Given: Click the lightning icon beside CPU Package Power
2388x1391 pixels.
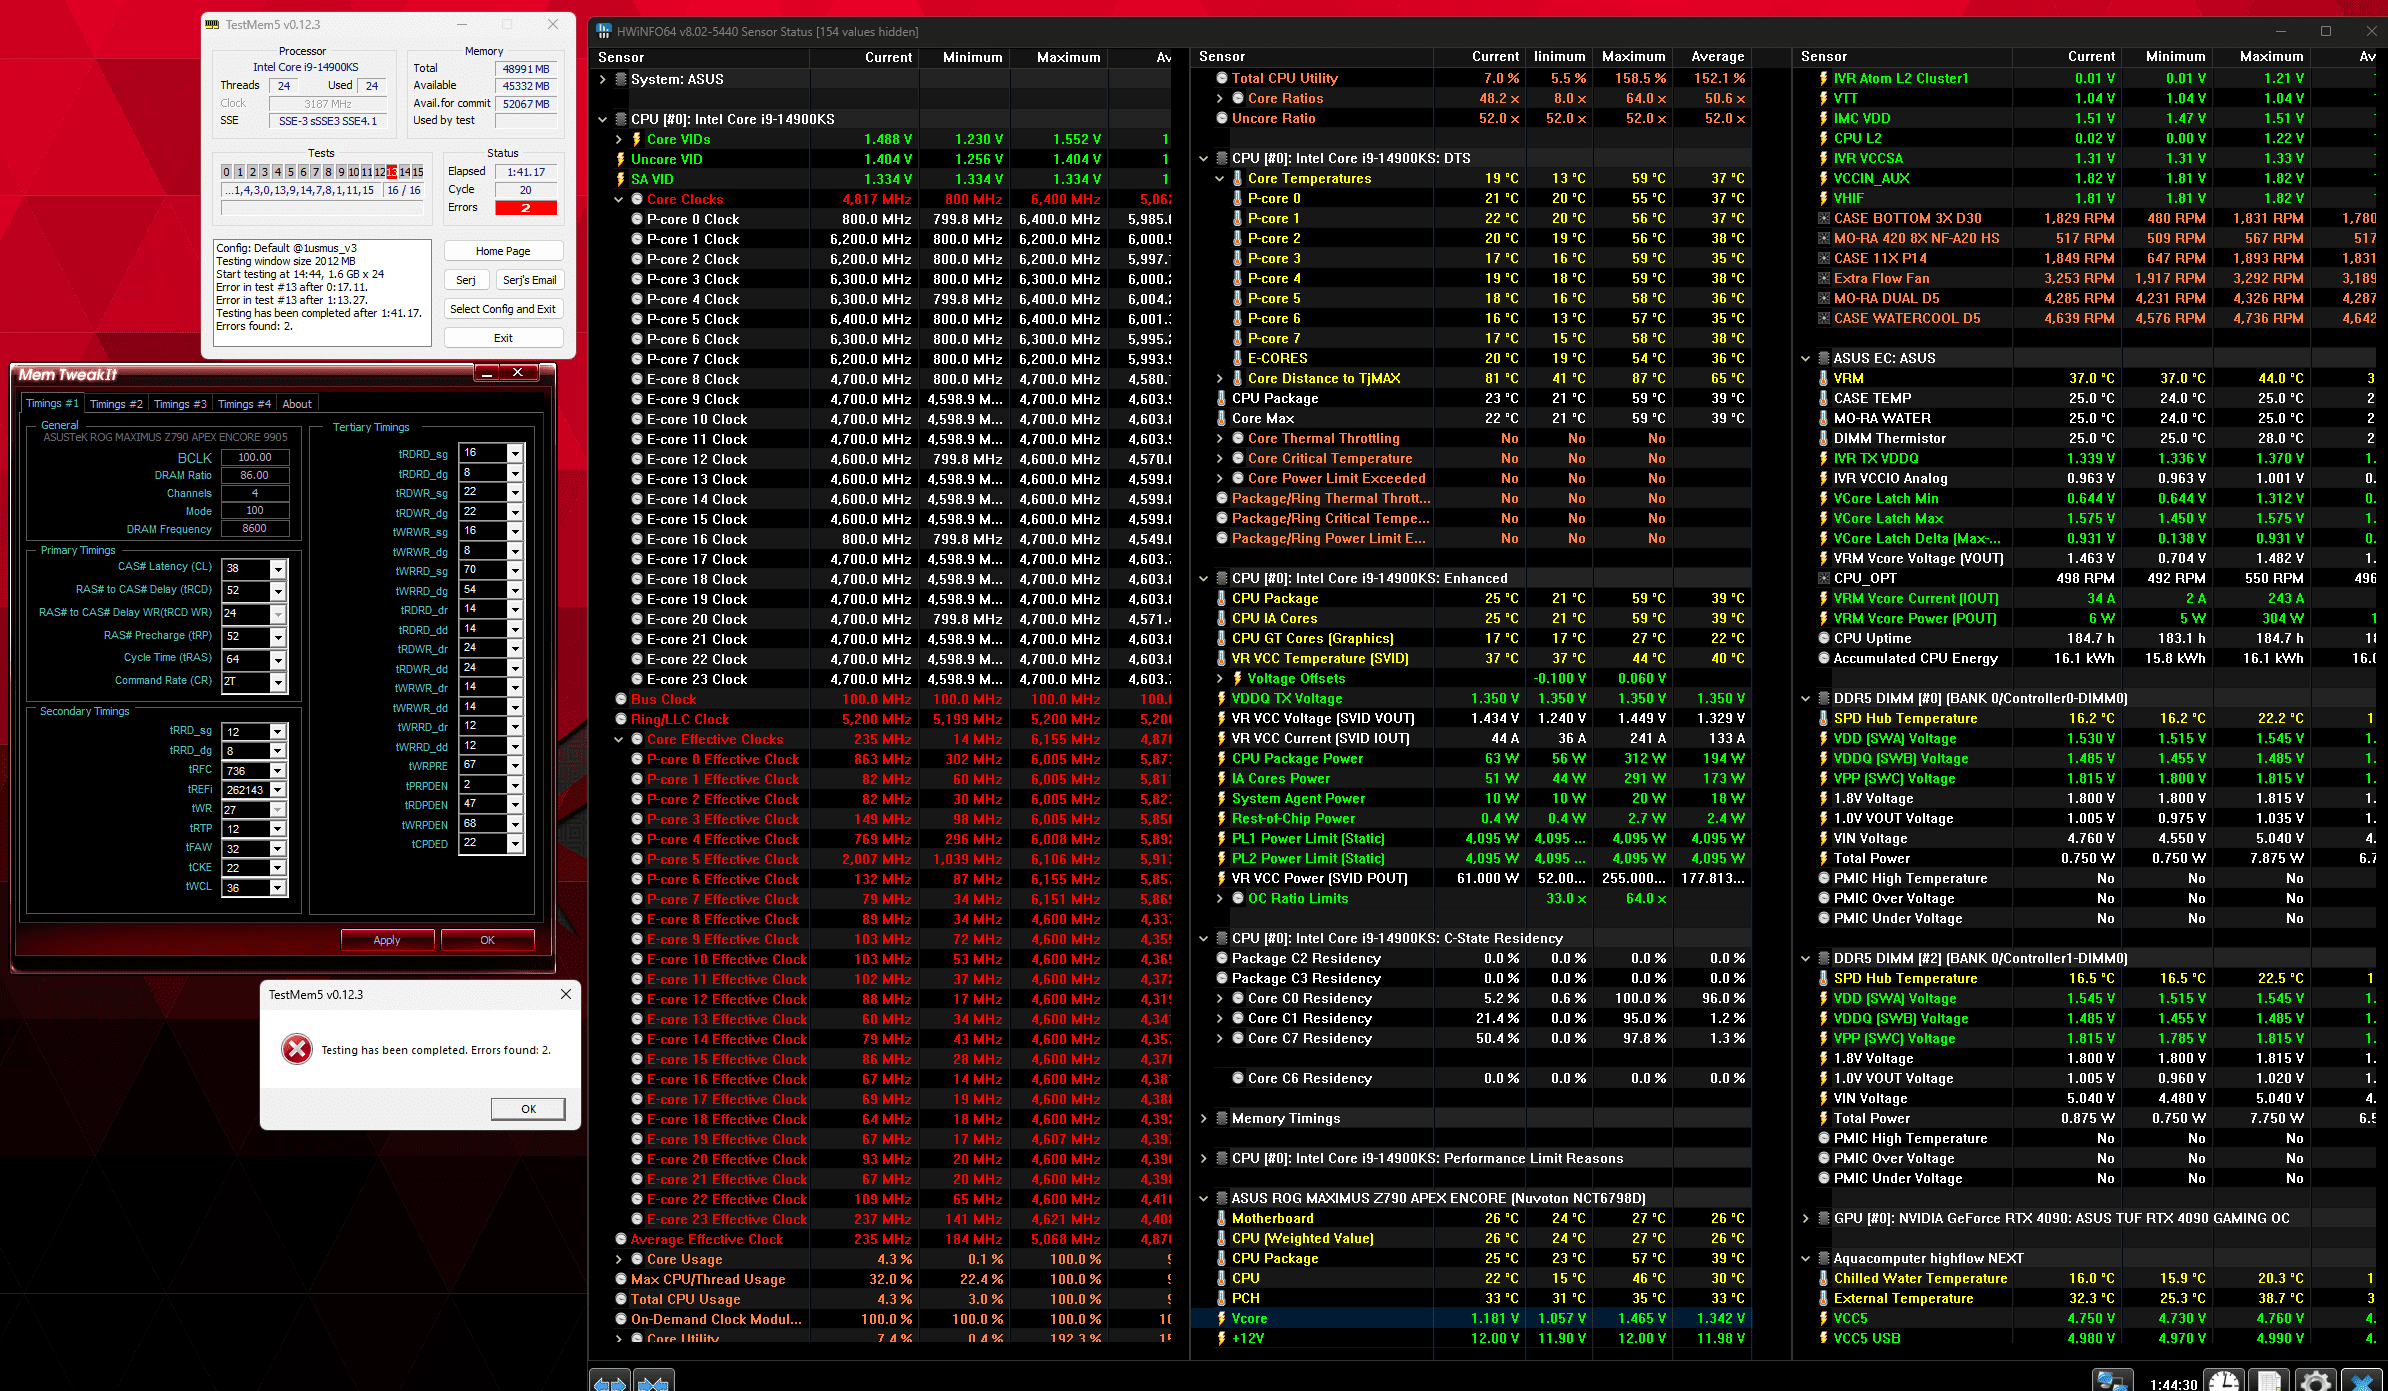Looking at the screenshot, I should click(1221, 758).
